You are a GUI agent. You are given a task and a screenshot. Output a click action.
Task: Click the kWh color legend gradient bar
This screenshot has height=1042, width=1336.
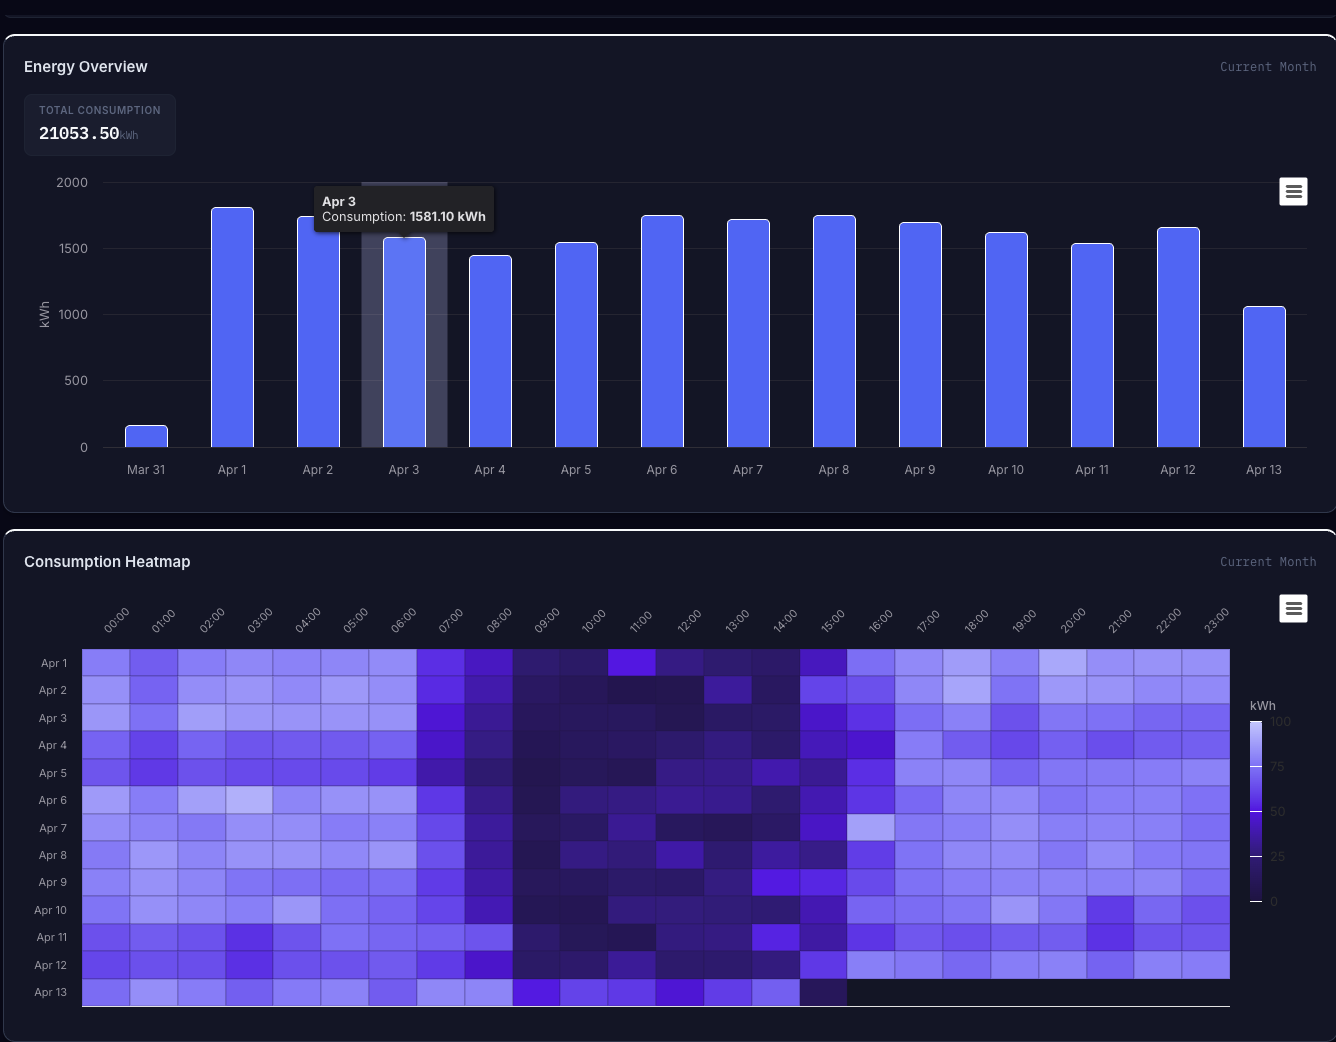1256,811
